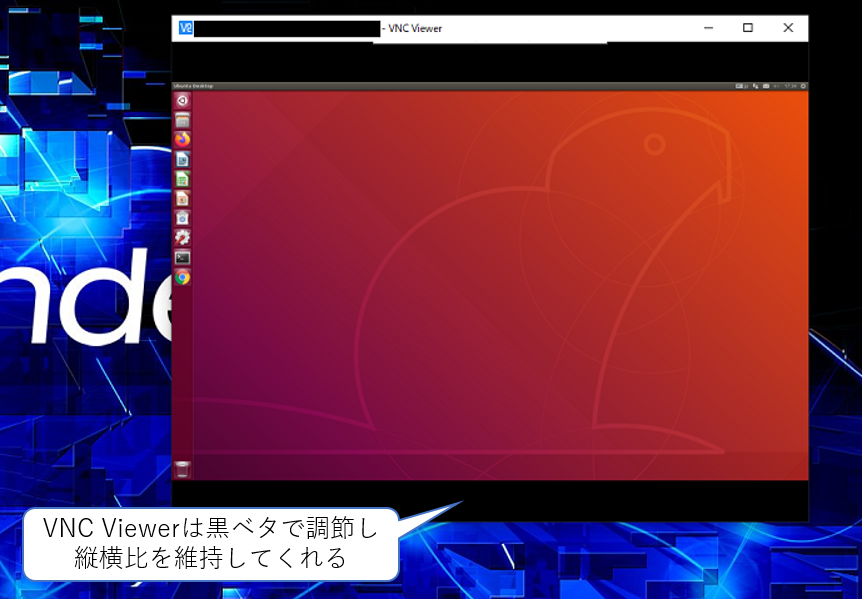Open session power menu in Ubuntu panel
The width and height of the screenshot is (862, 599).
click(803, 86)
